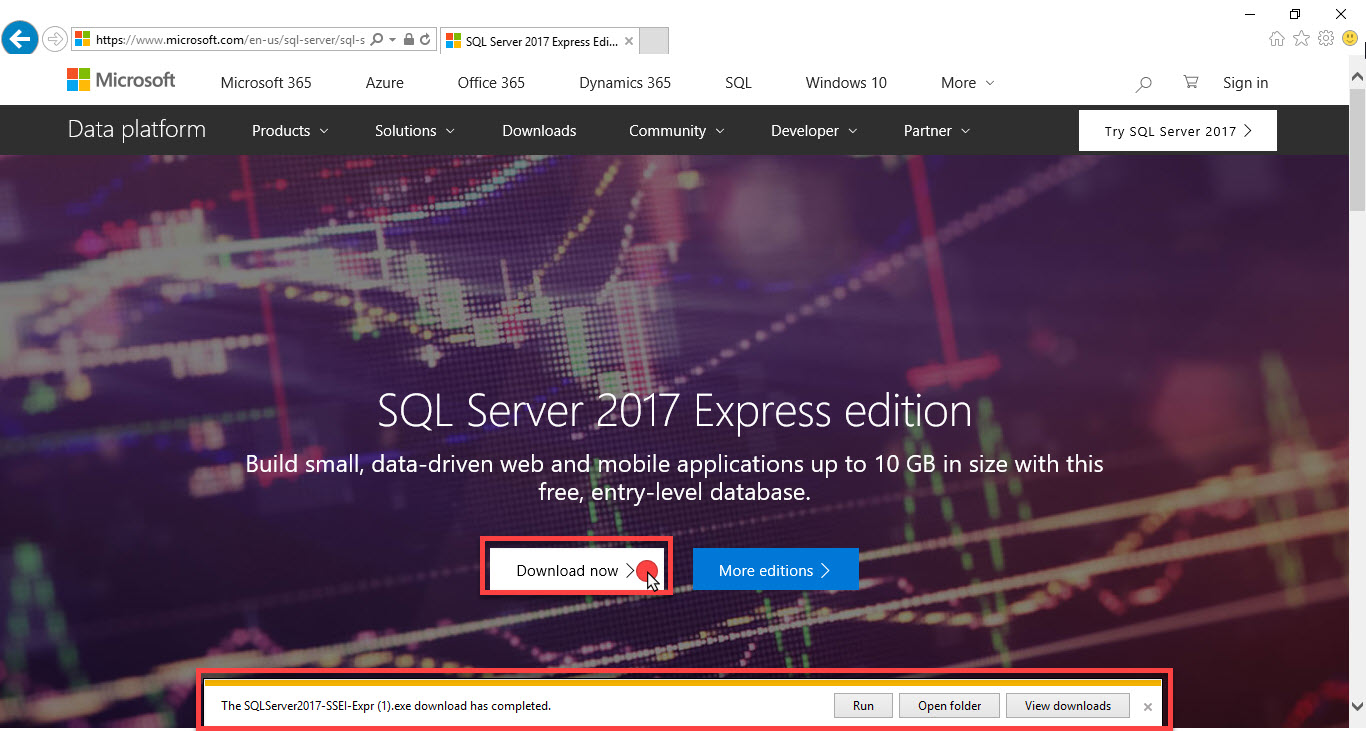Click the Download now button

(576, 568)
